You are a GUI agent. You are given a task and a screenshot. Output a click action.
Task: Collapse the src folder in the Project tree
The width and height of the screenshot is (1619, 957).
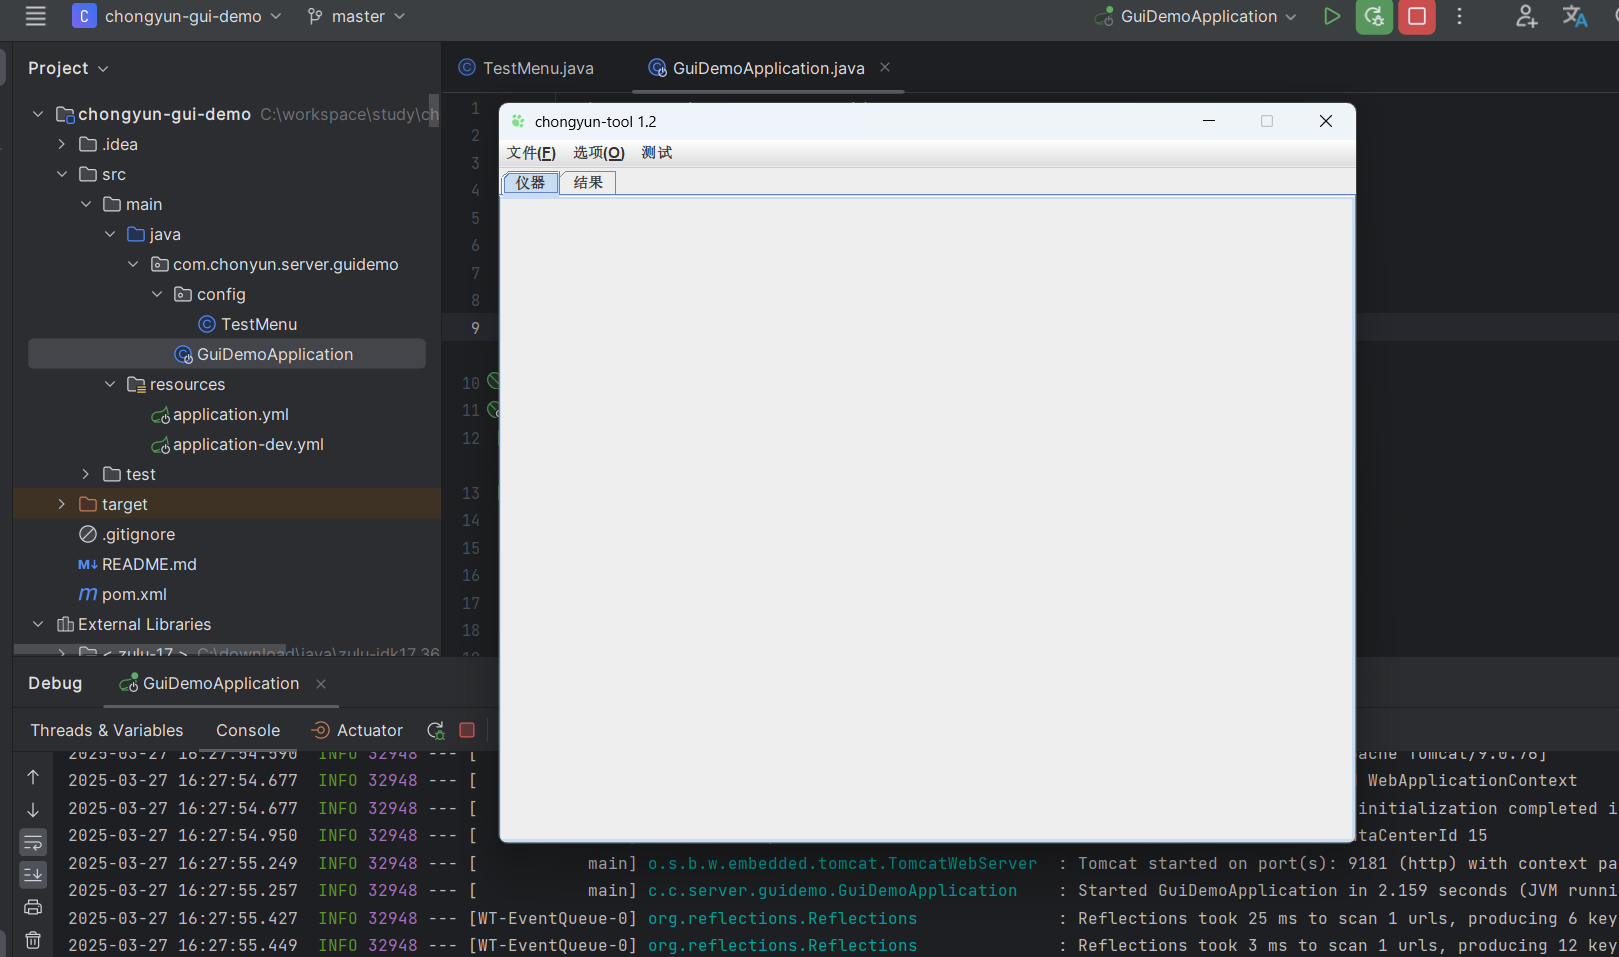tap(62, 173)
